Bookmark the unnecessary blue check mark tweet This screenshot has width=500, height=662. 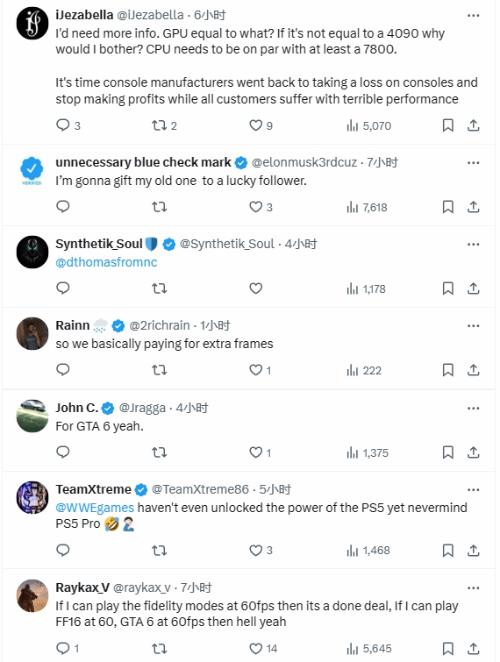[448, 207]
